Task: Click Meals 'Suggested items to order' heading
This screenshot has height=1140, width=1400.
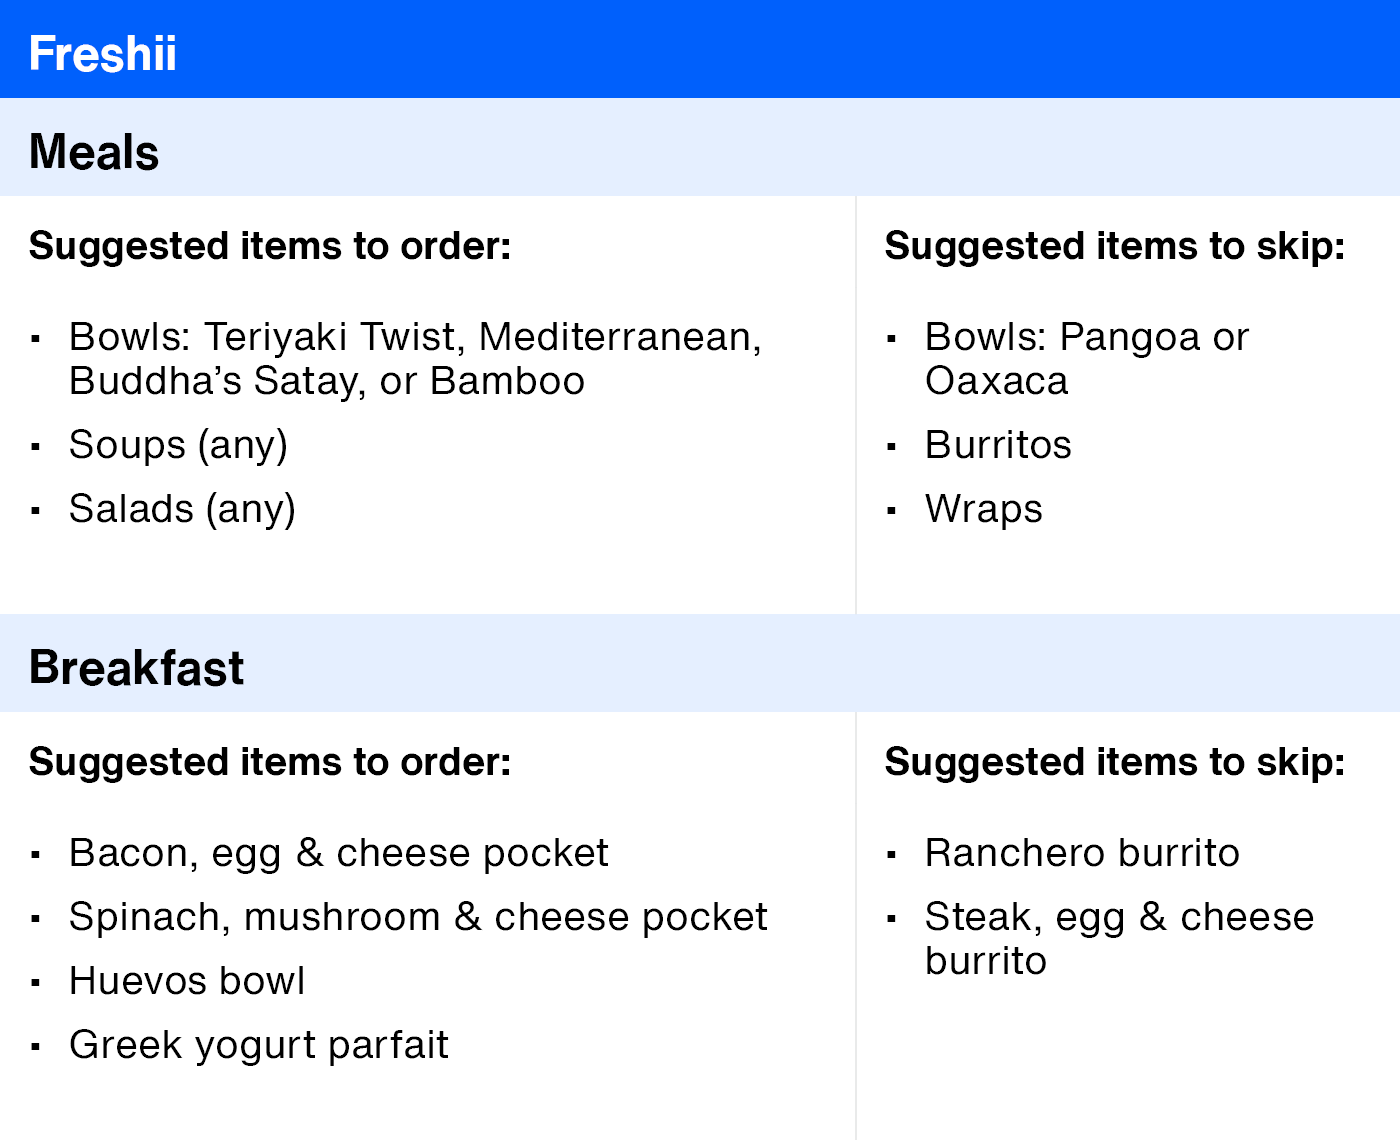Action: pos(270,246)
